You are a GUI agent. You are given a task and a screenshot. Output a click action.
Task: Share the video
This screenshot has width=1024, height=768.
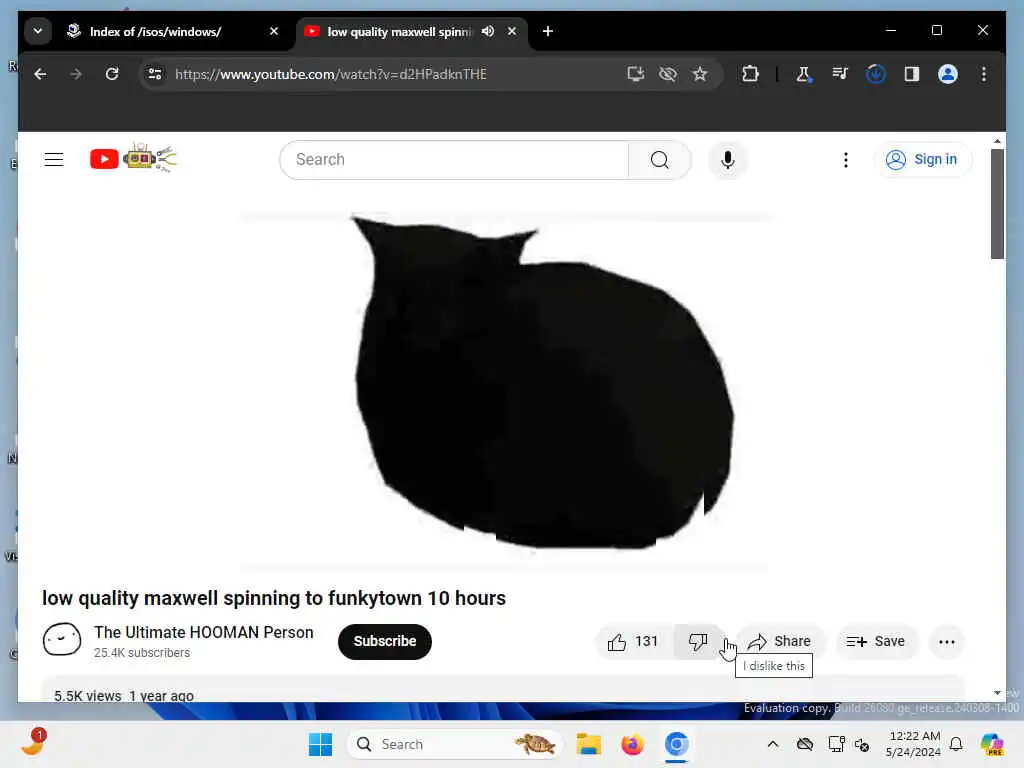tap(780, 642)
